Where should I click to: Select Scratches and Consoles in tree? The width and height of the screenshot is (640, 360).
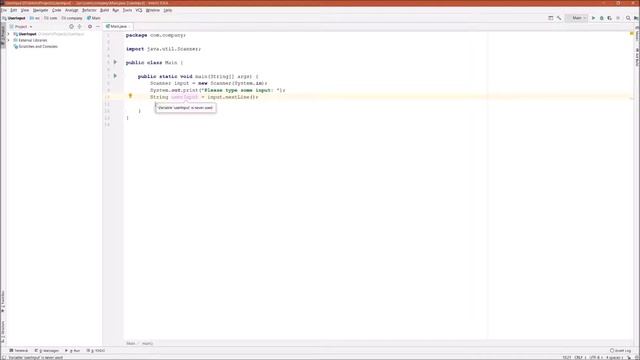click(x=36, y=47)
